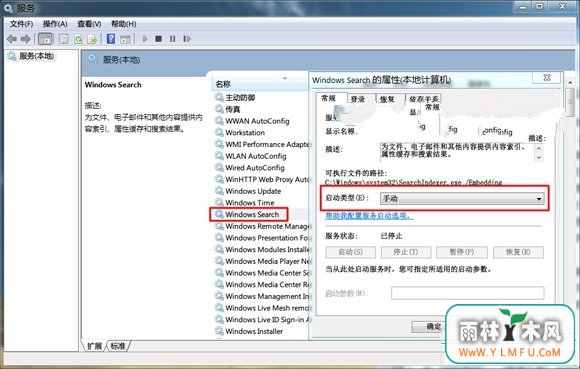Open the 启动类型 dropdown set to 手动
Viewport: 580px width, 369px height.
click(462, 199)
